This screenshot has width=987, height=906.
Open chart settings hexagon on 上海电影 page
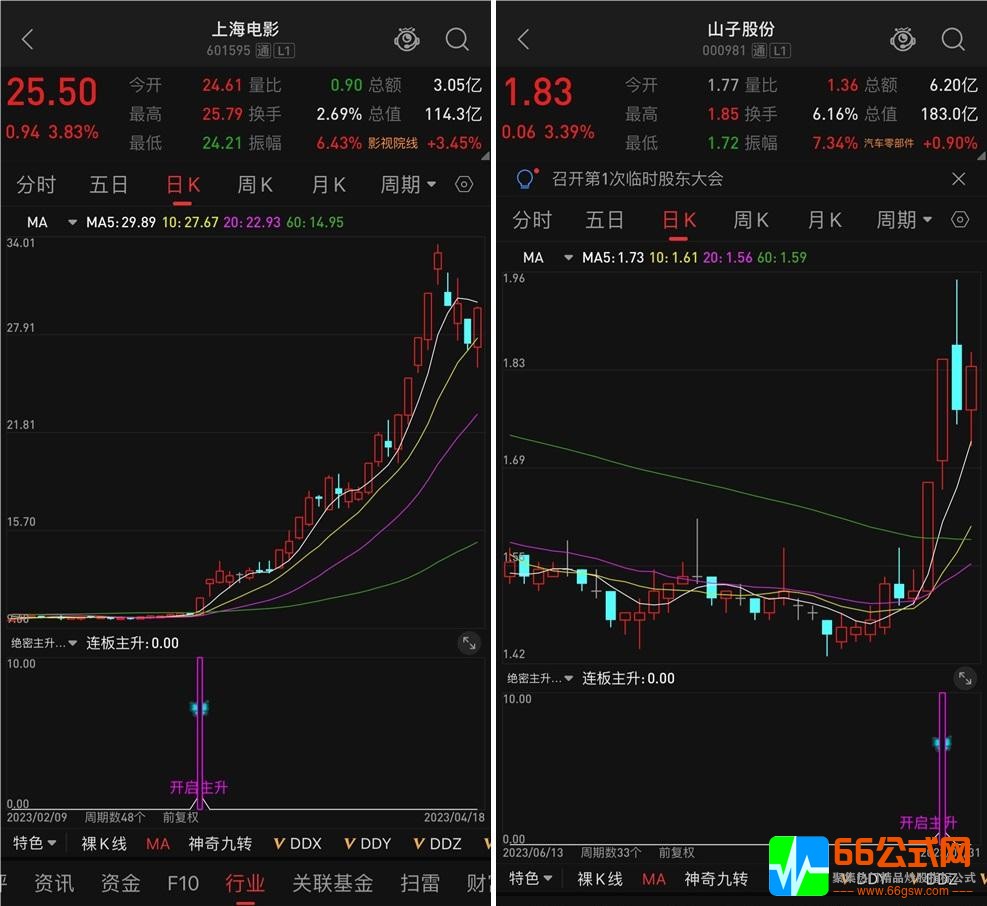point(464,184)
